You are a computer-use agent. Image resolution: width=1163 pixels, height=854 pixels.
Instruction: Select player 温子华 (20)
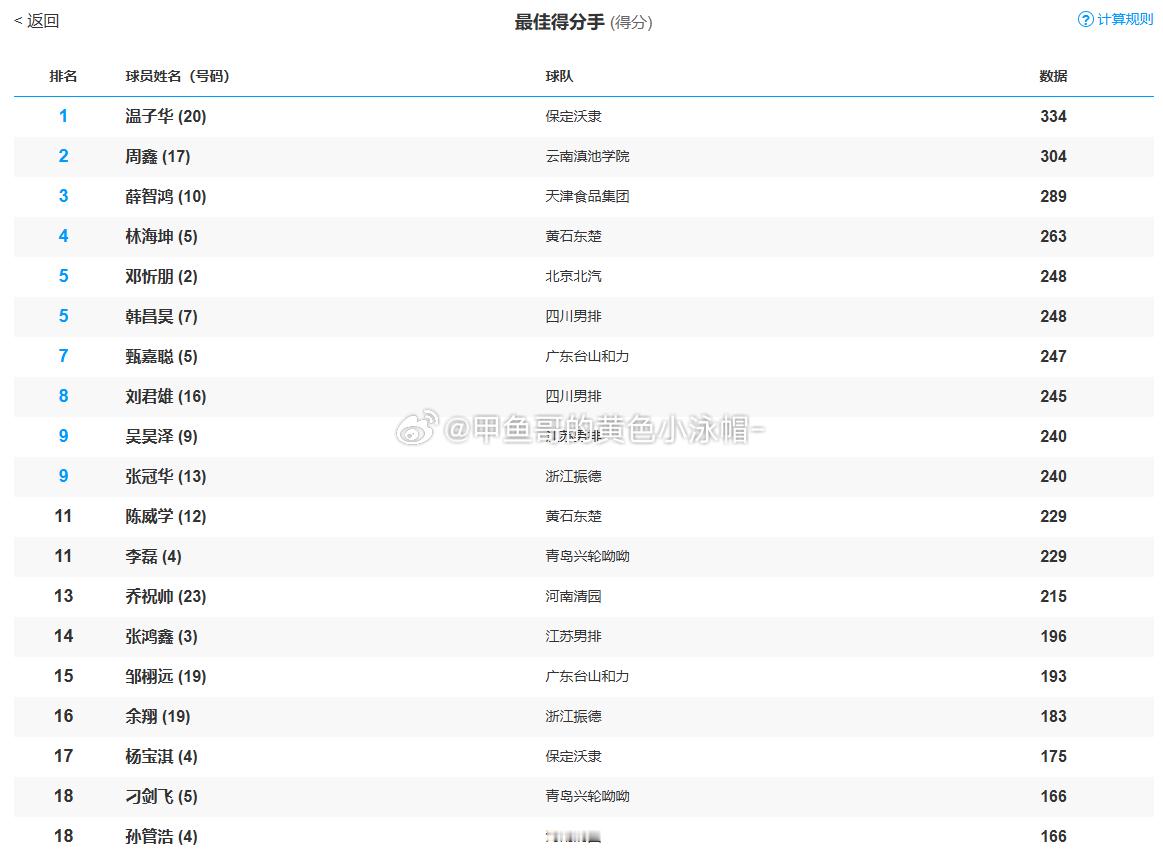165,116
